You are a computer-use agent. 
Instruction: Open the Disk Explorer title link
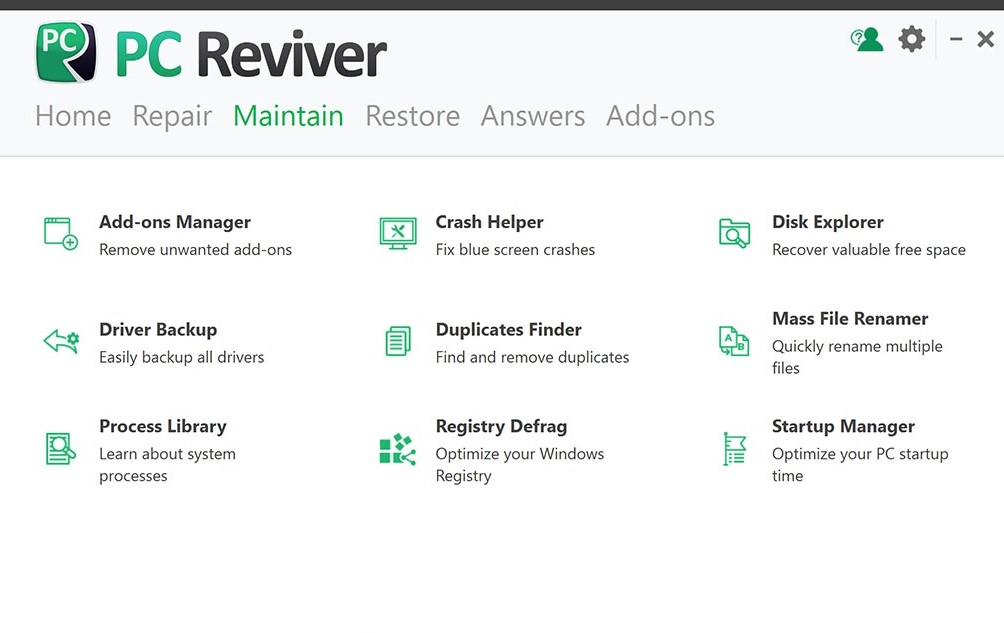828,222
